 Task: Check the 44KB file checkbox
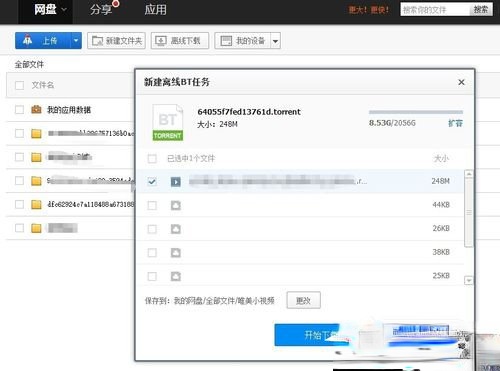coord(152,205)
